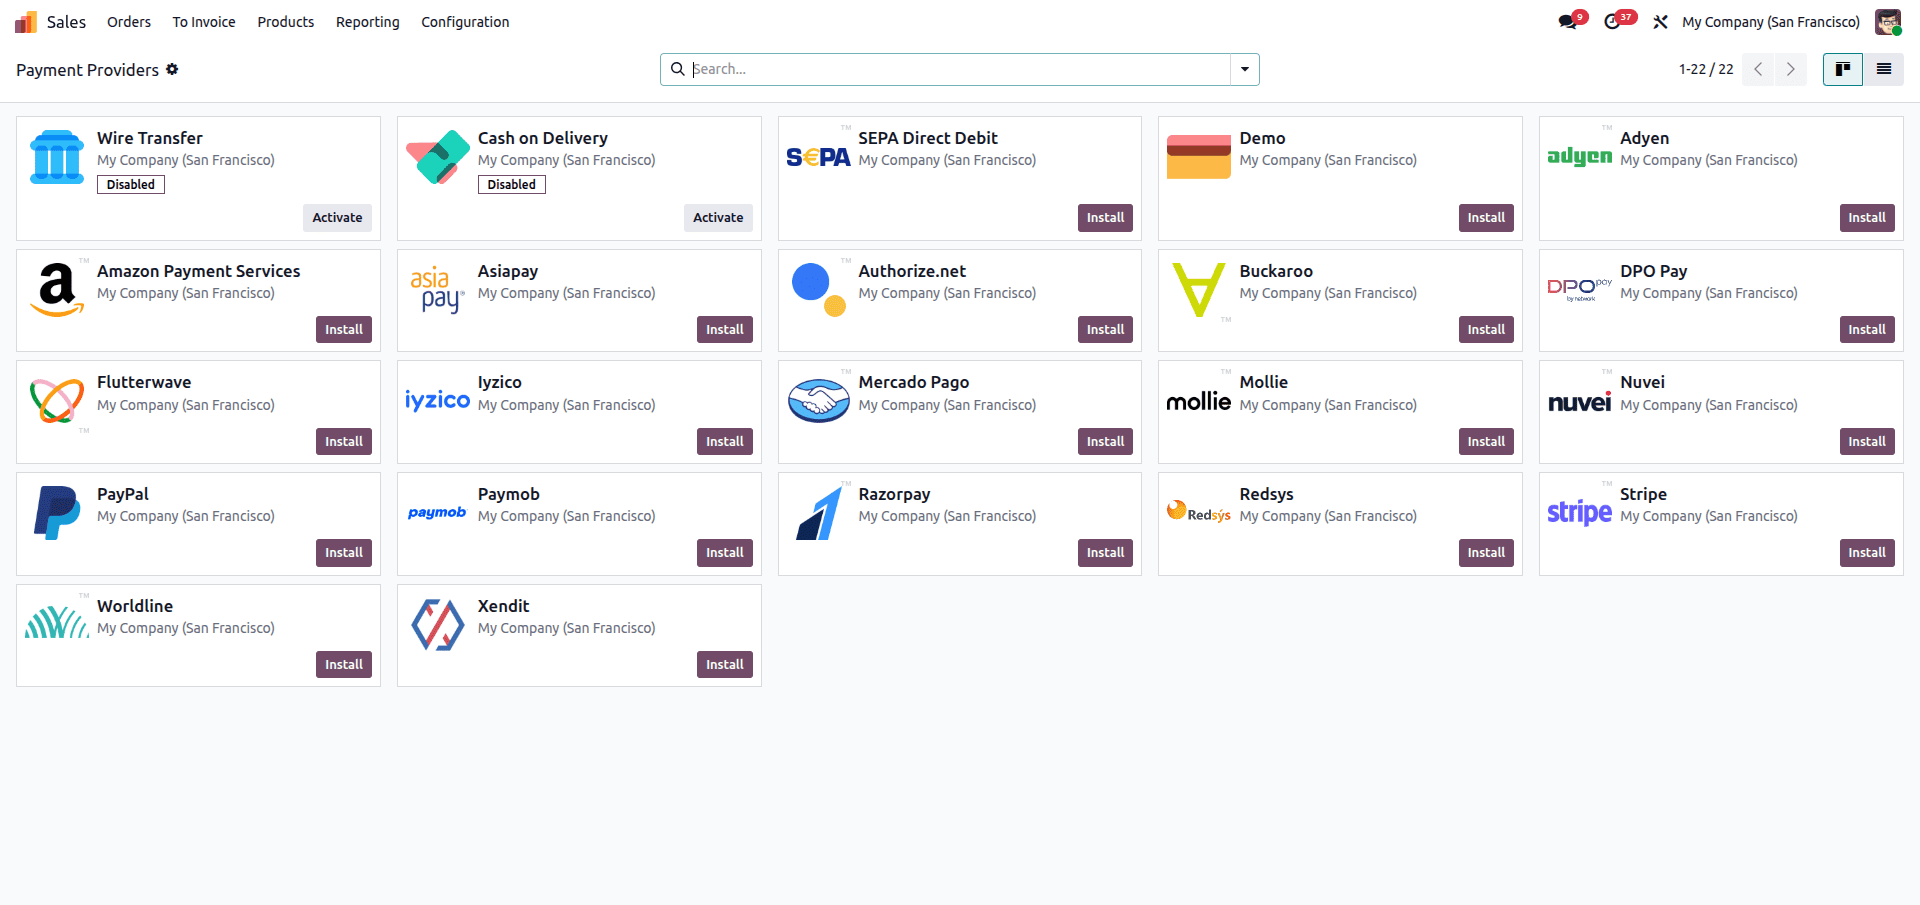This screenshot has width=1920, height=905.
Task: Click inside the search input field
Action: [950, 69]
